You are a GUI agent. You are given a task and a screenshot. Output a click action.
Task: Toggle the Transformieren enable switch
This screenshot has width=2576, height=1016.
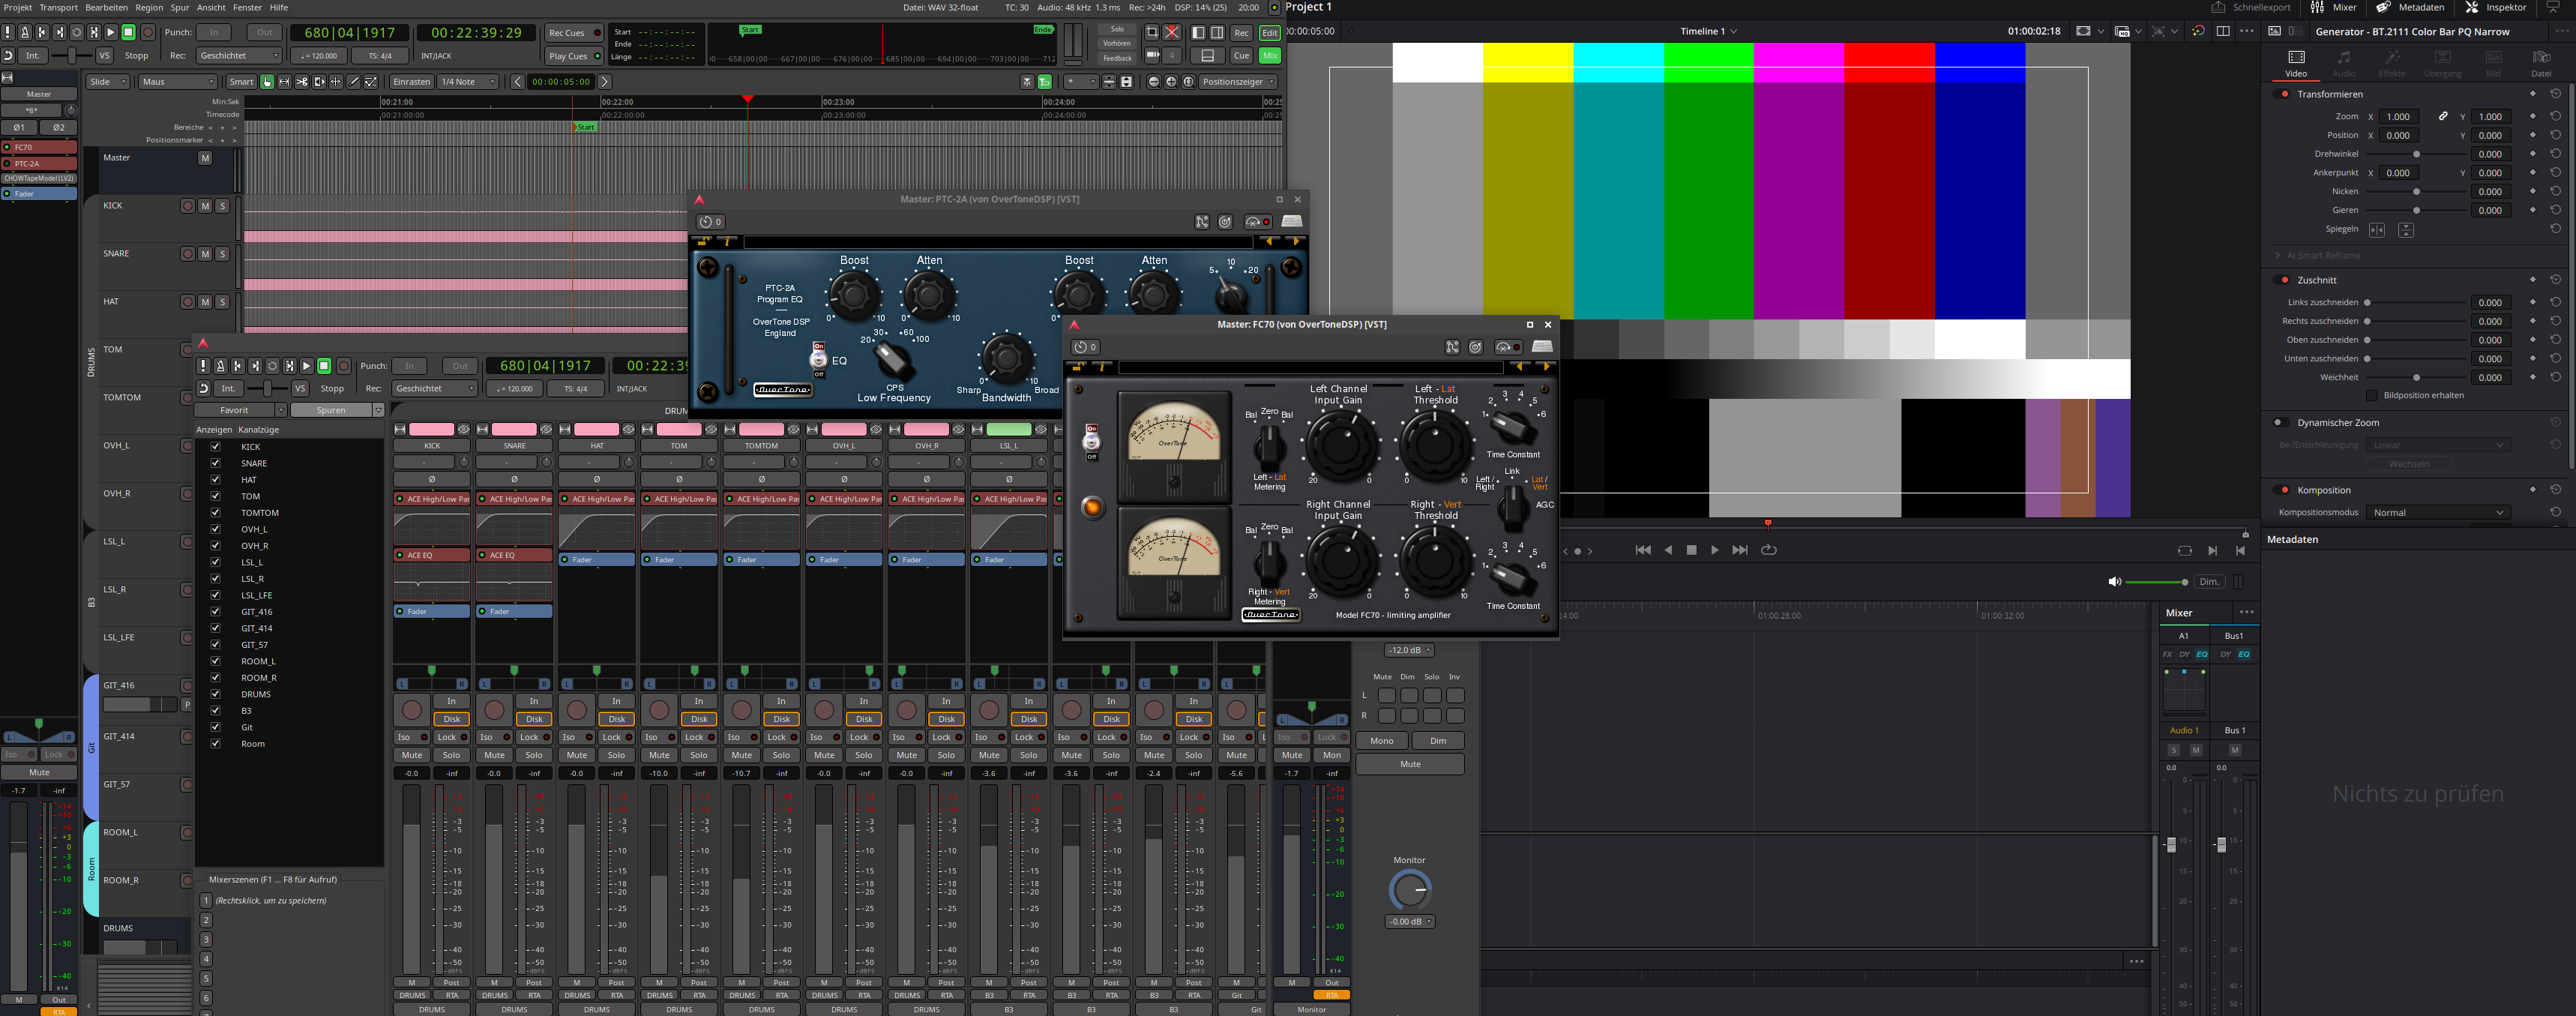pos(2283,94)
